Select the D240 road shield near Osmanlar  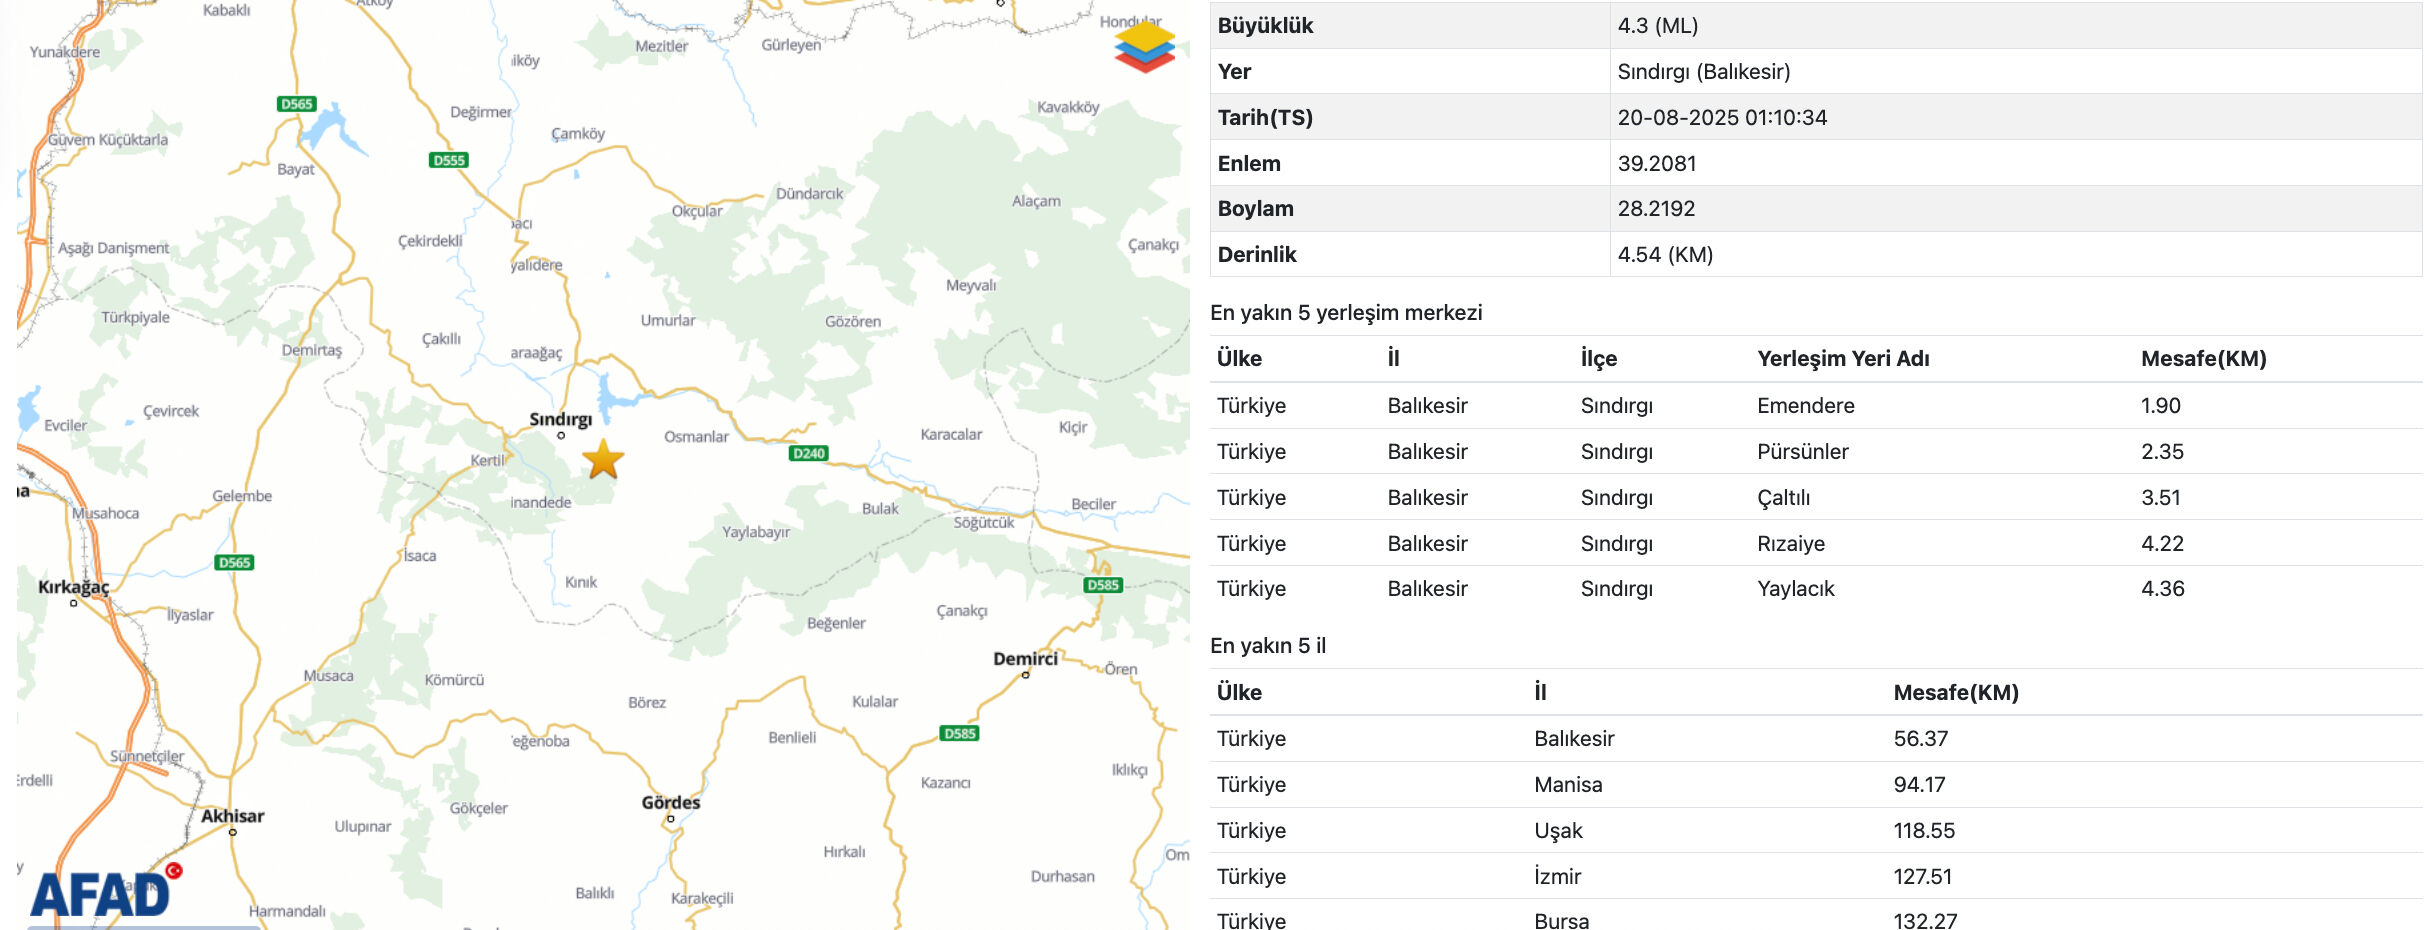[809, 452]
